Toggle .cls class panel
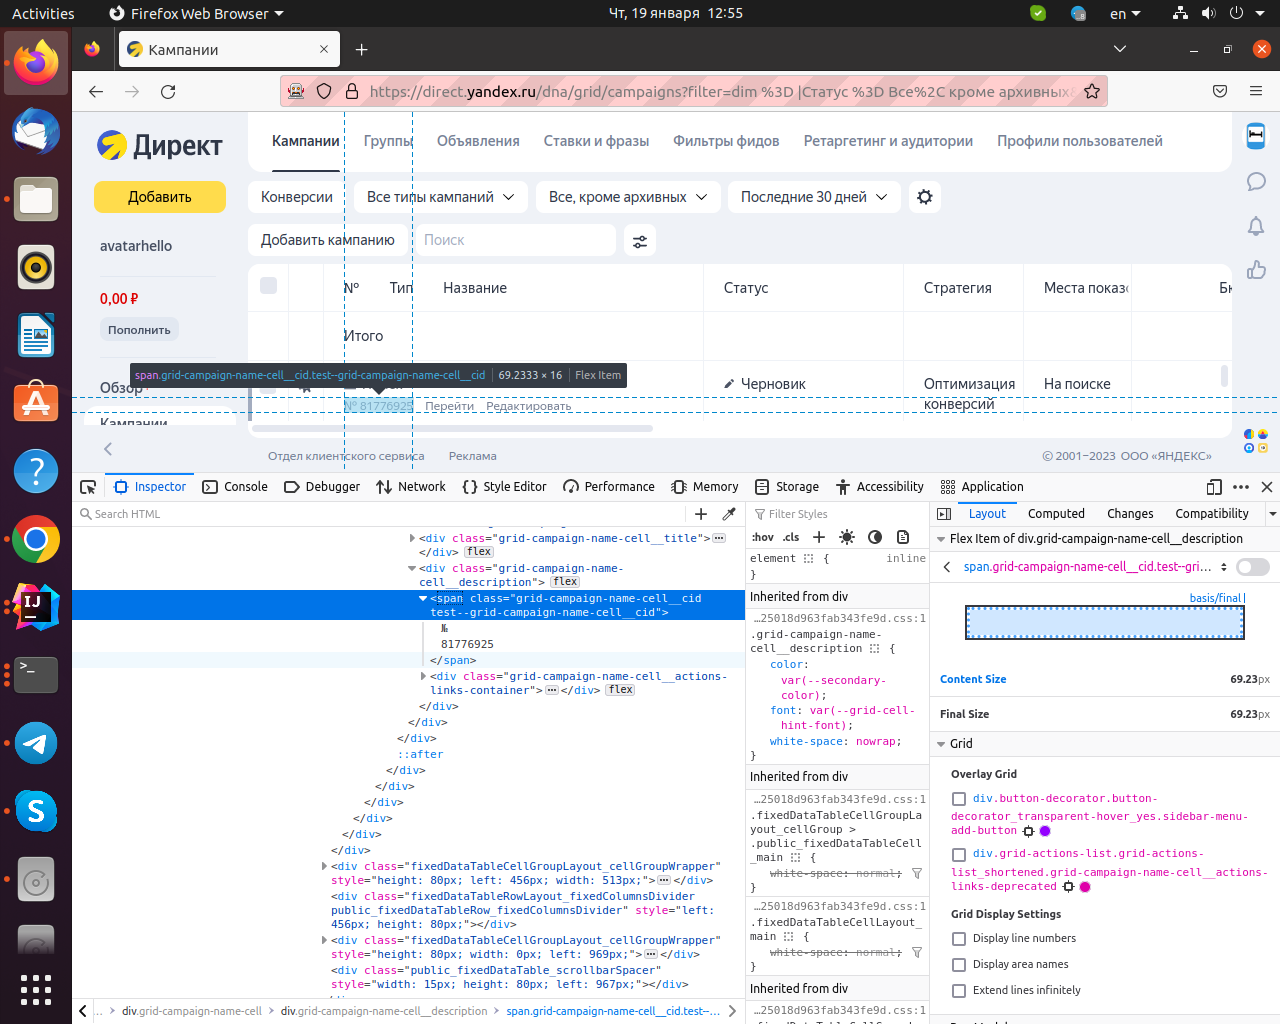 pyautogui.click(x=791, y=537)
